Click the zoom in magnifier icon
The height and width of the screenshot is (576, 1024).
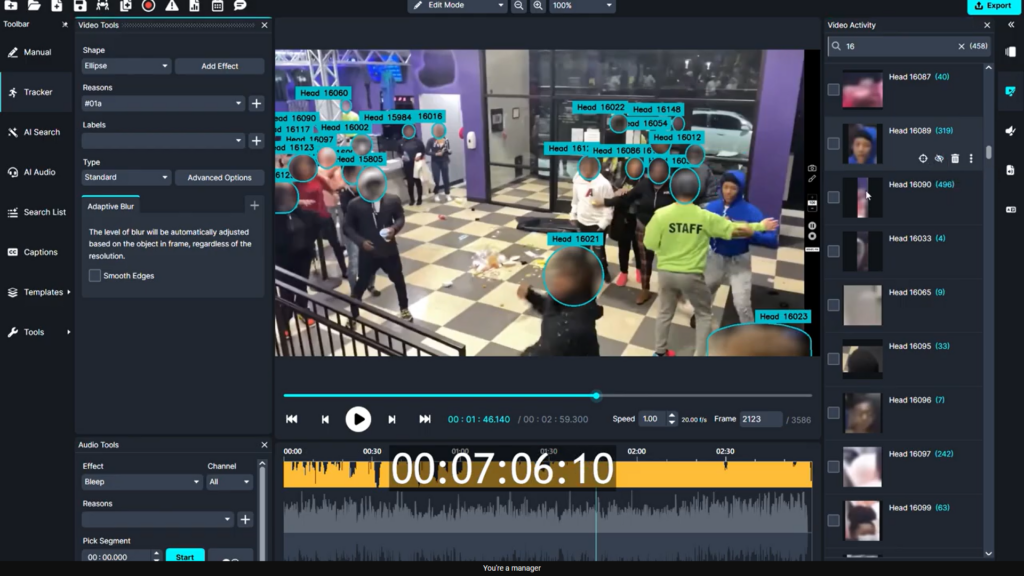pyautogui.click(x=537, y=5)
